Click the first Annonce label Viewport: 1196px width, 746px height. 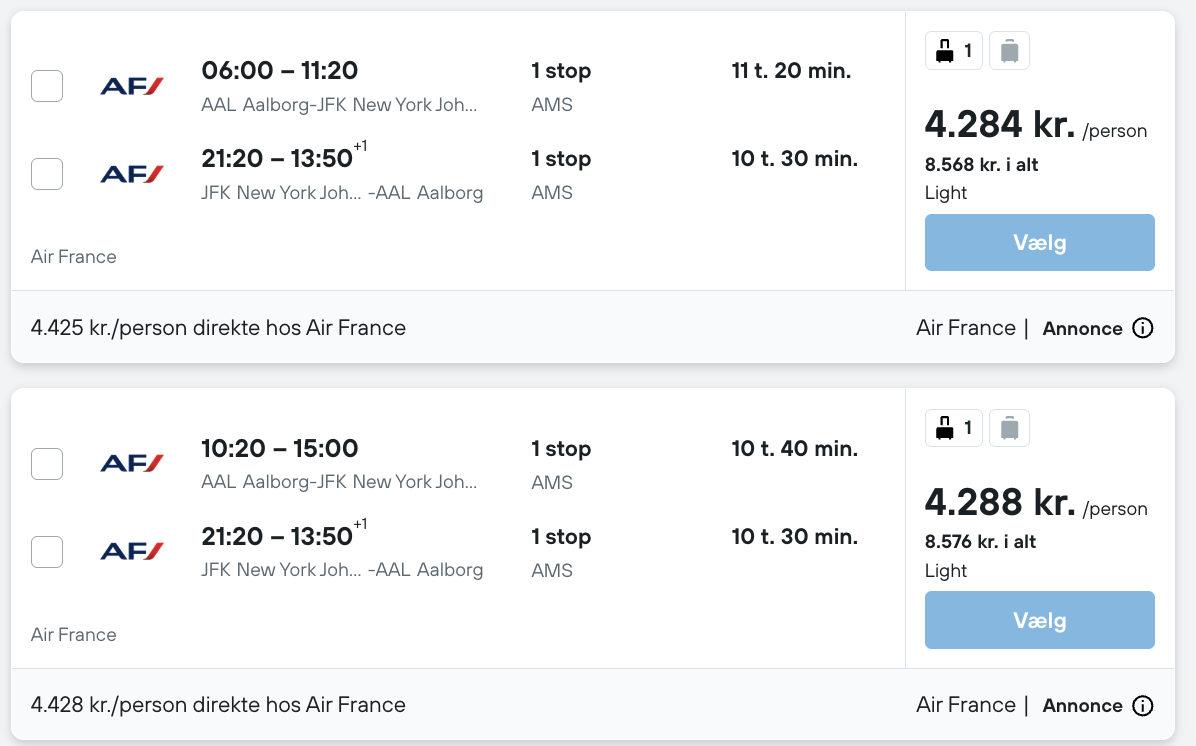click(x=1082, y=329)
